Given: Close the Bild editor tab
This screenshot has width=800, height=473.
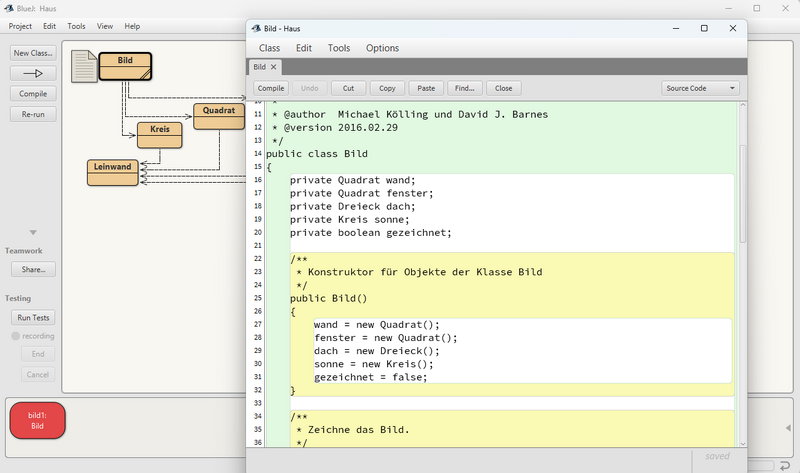Looking at the screenshot, I should pos(274,67).
